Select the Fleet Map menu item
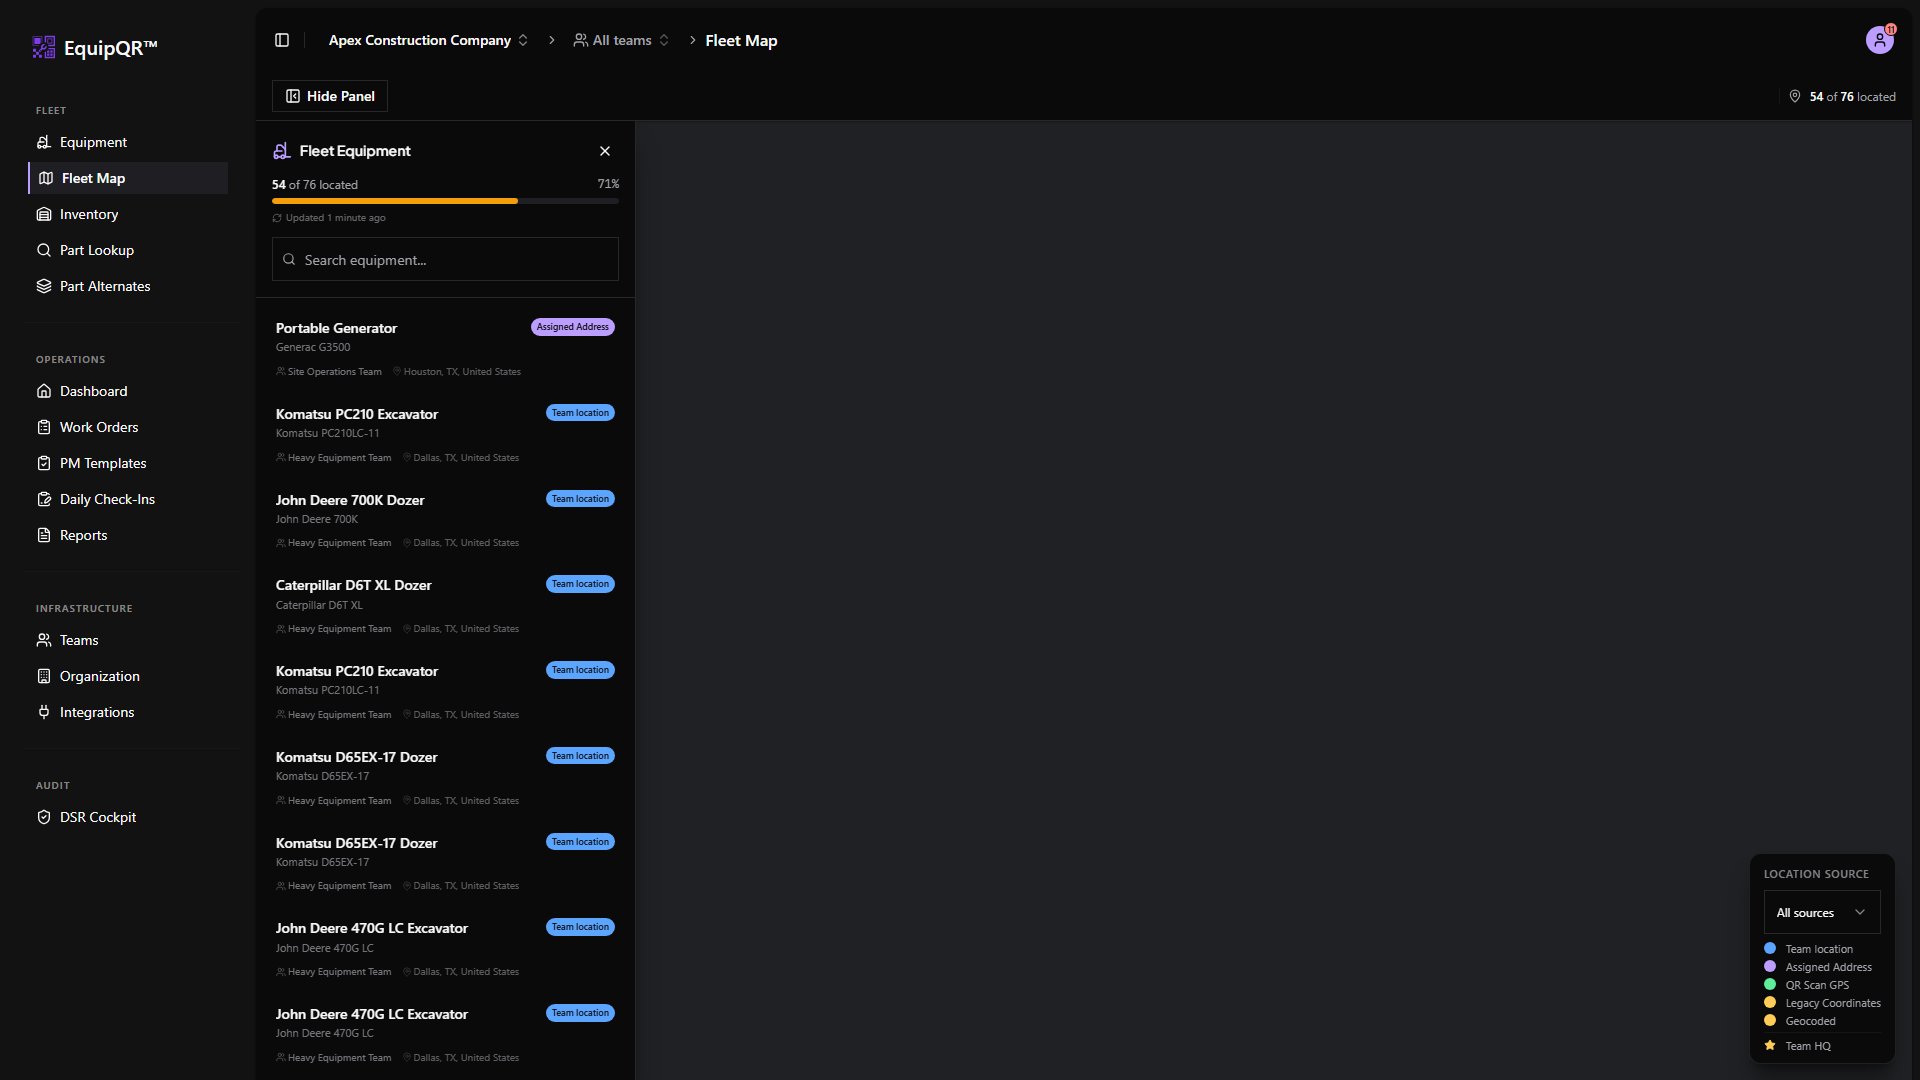The width and height of the screenshot is (1920, 1080). tap(128, 178)
